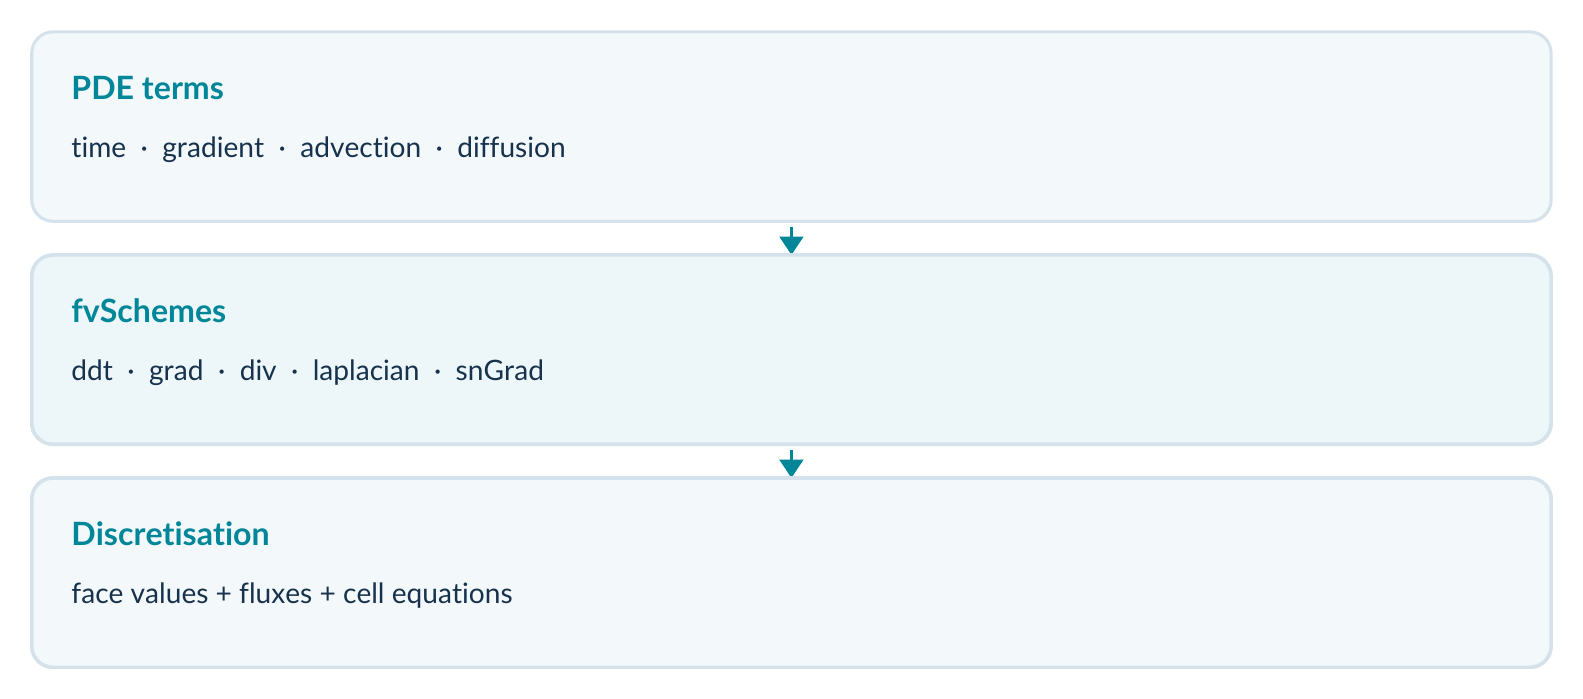Click the arrow between fvSchemes and Discretisation
The image size is (1583, 699).
click(791, 463)
